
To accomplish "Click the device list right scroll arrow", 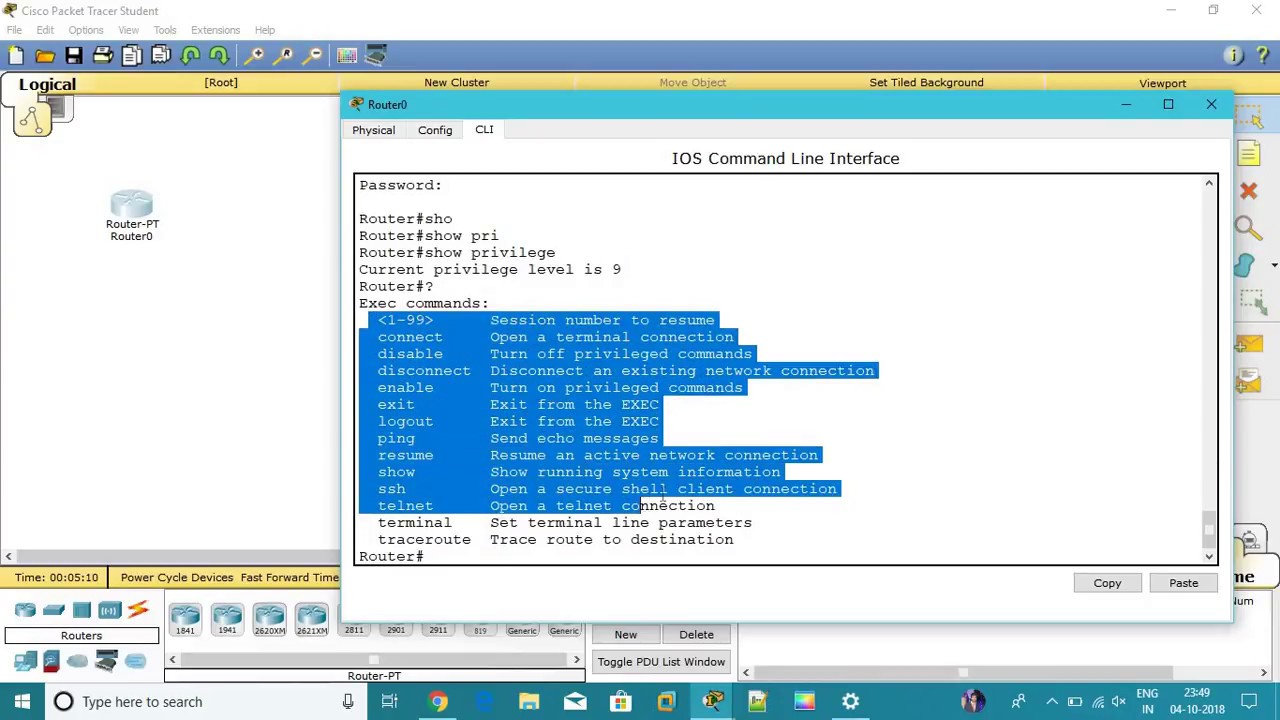I will tap(576, 660).
